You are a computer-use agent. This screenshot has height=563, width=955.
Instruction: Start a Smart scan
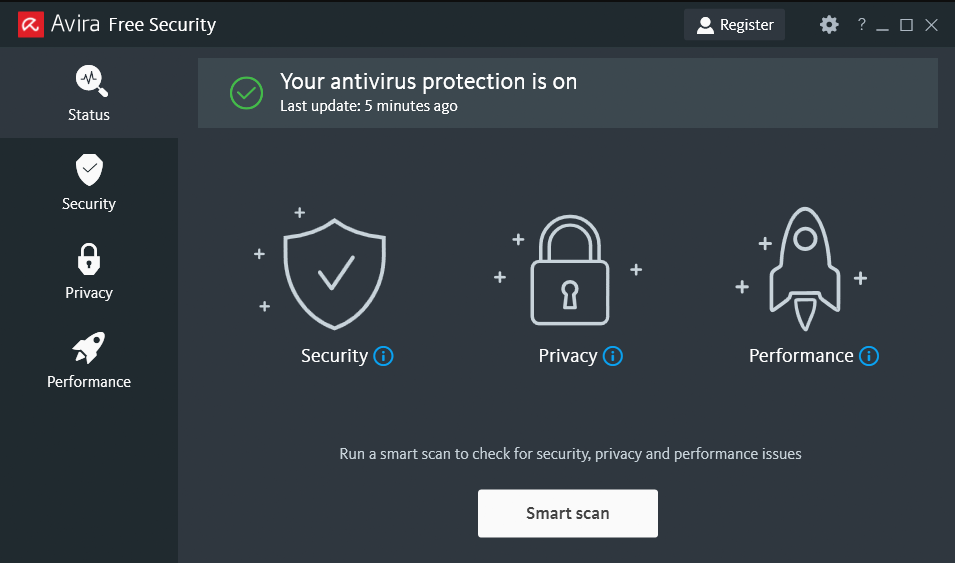(x=568, y=513)
